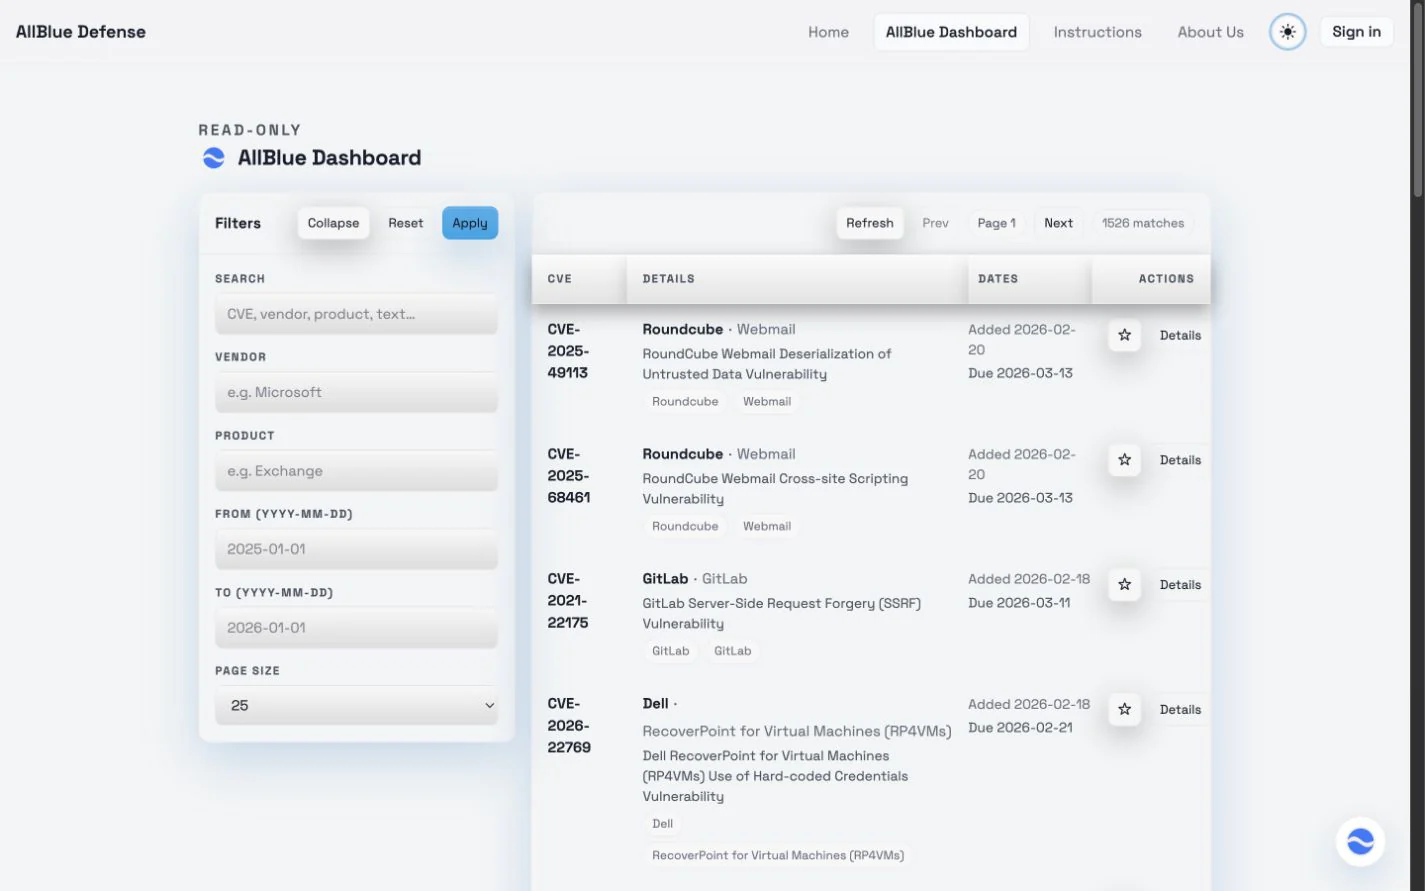Viewport: 1425px width, 891px height.
Task: Click the AllBlue Defense brand link
Action: pyautogui.click(x=81, y=32)
